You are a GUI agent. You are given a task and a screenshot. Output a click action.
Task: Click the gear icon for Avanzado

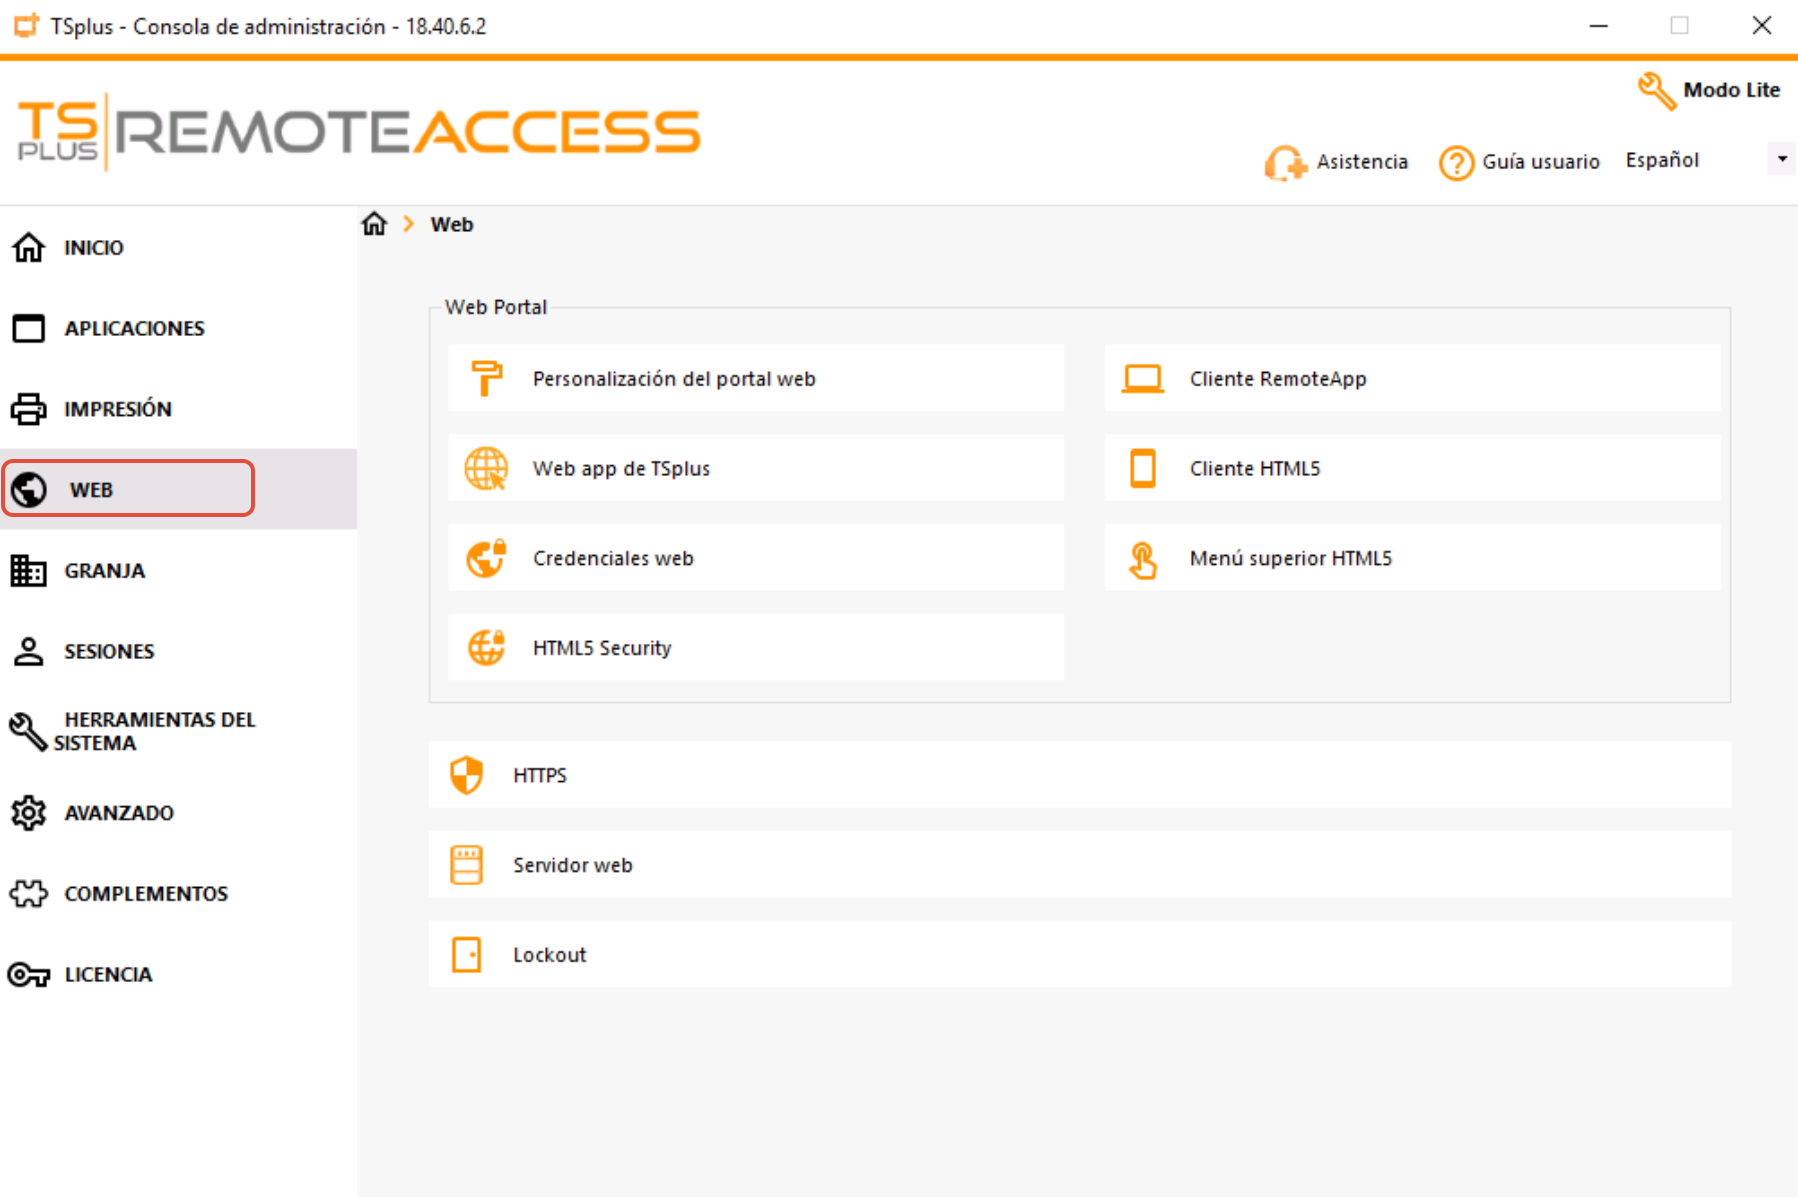[x=28, y=812]
